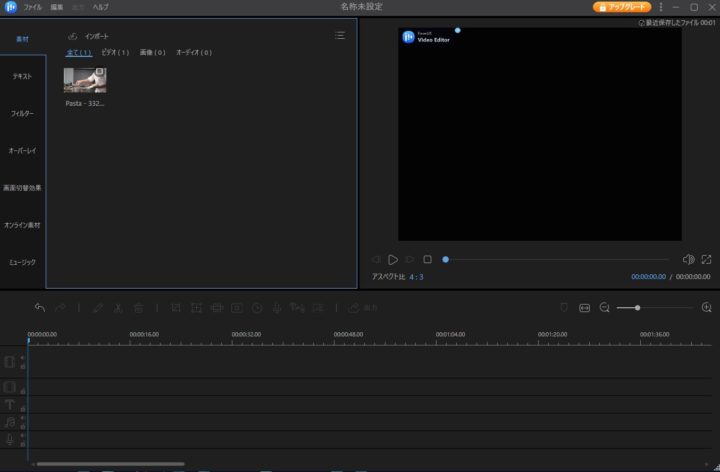
Task: Click the Stop button under the preview
Action: [427, 259]
